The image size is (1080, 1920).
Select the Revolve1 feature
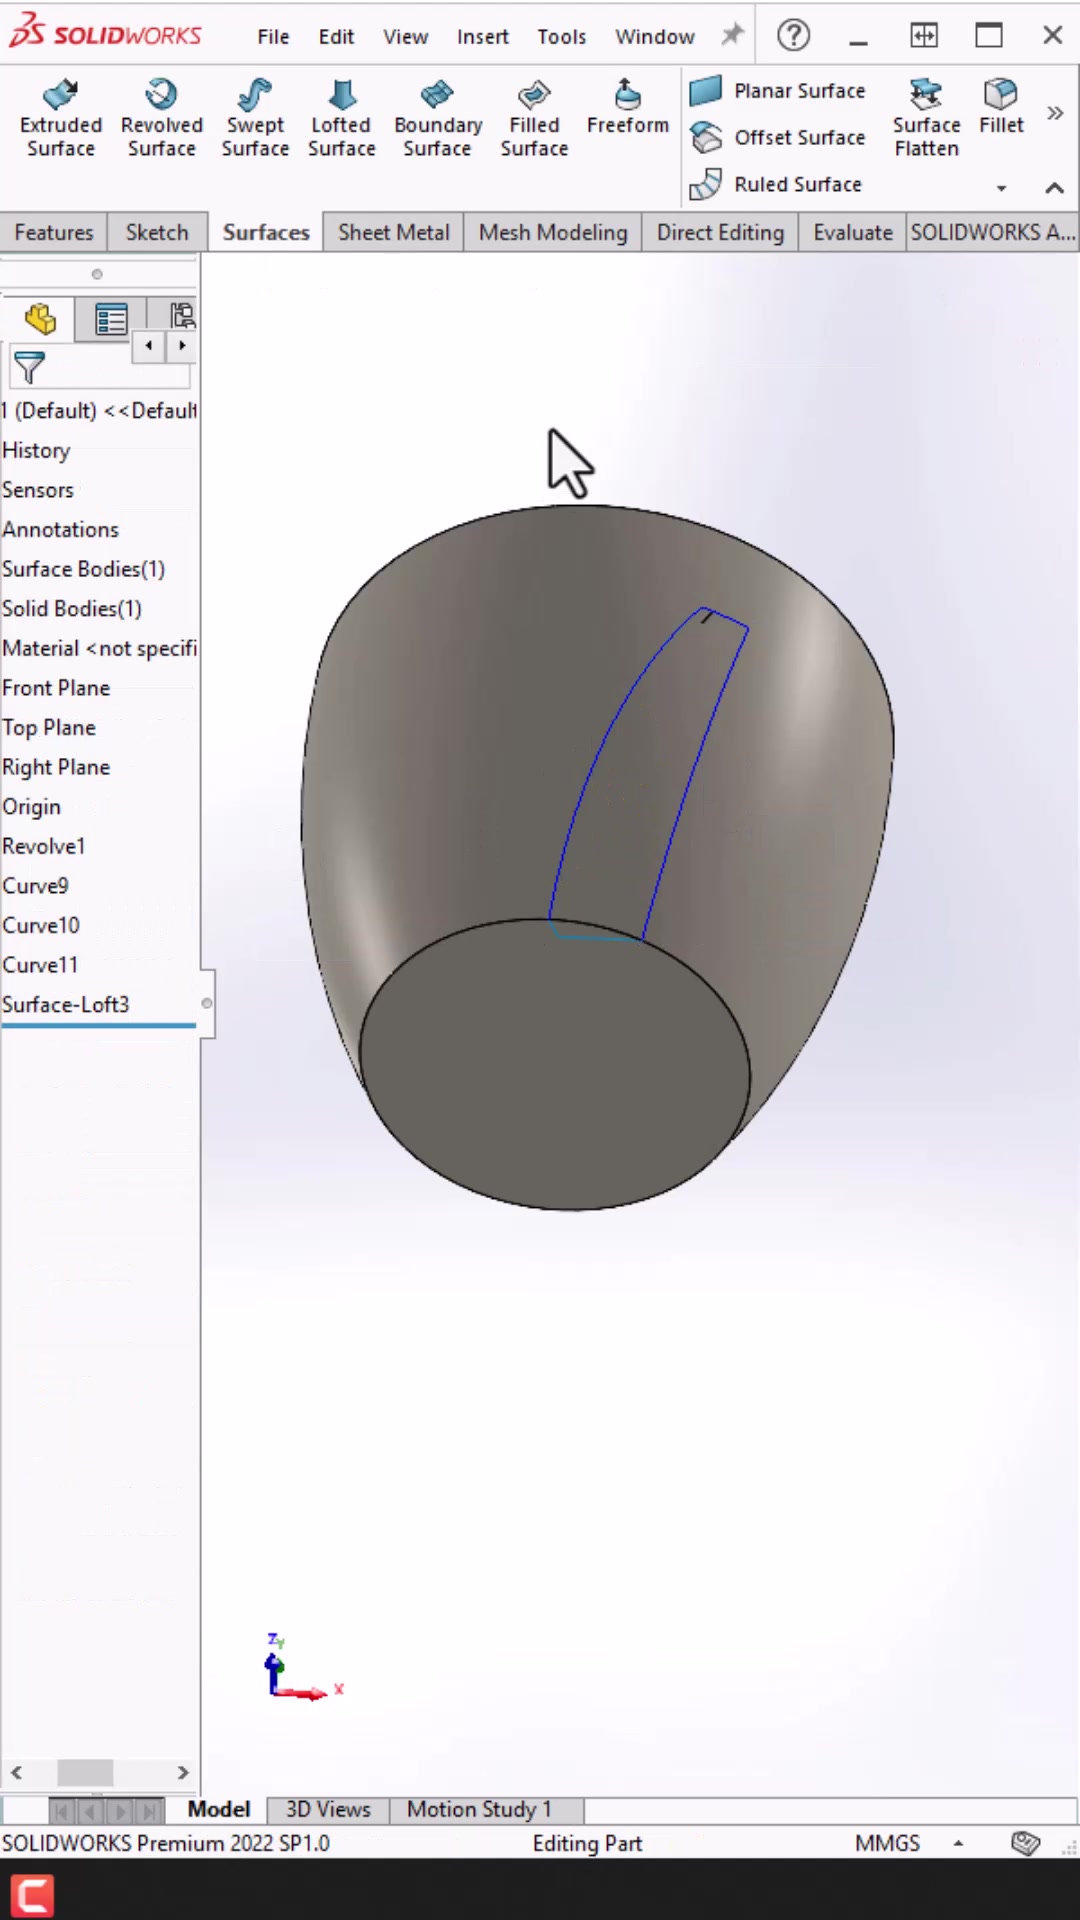pos(44,846)
